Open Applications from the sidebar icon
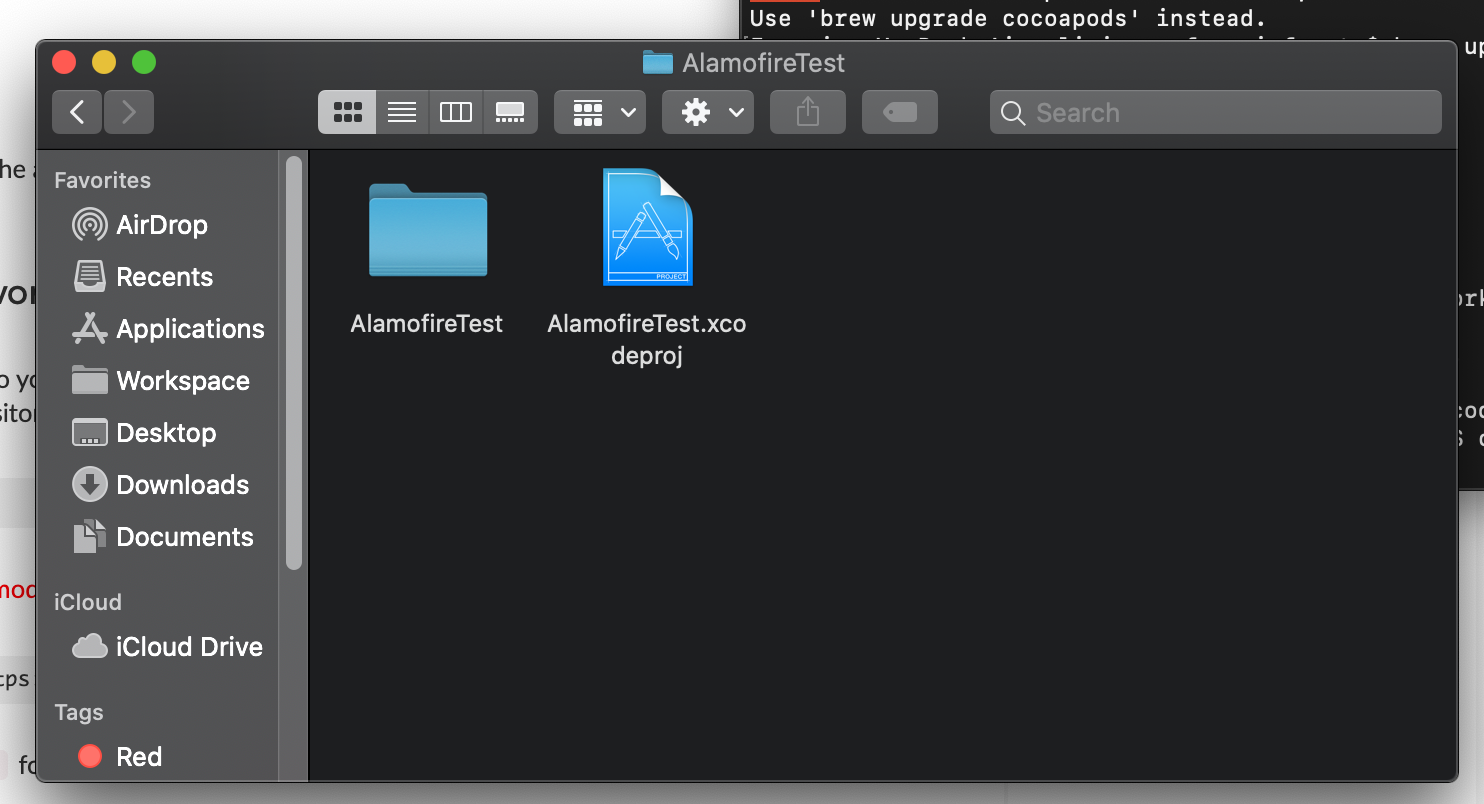The height and width of the screenshot is (804, 1484). coord(90,328)
